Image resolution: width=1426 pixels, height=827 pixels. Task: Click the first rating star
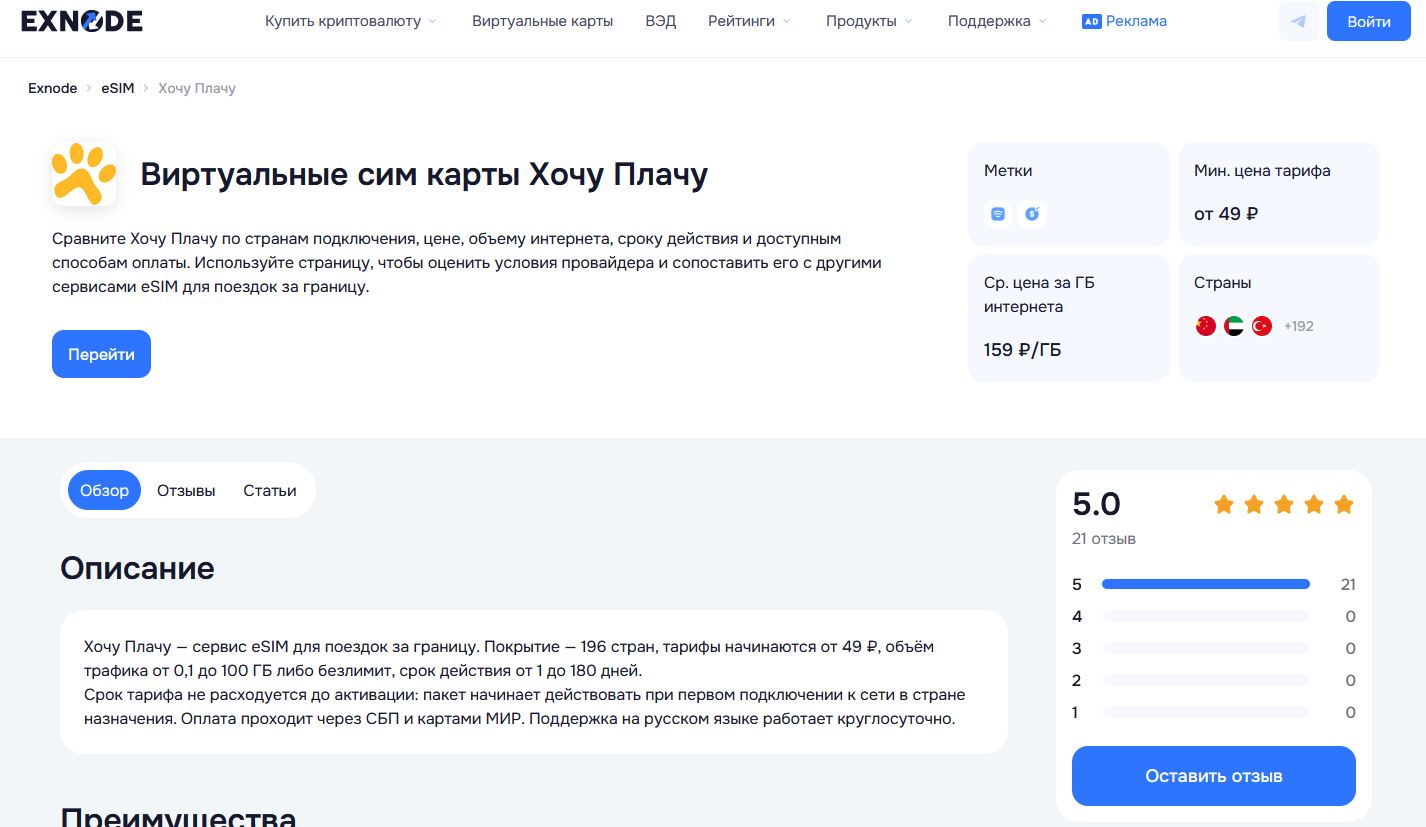pyautogui.click(x=1224, y=504)
